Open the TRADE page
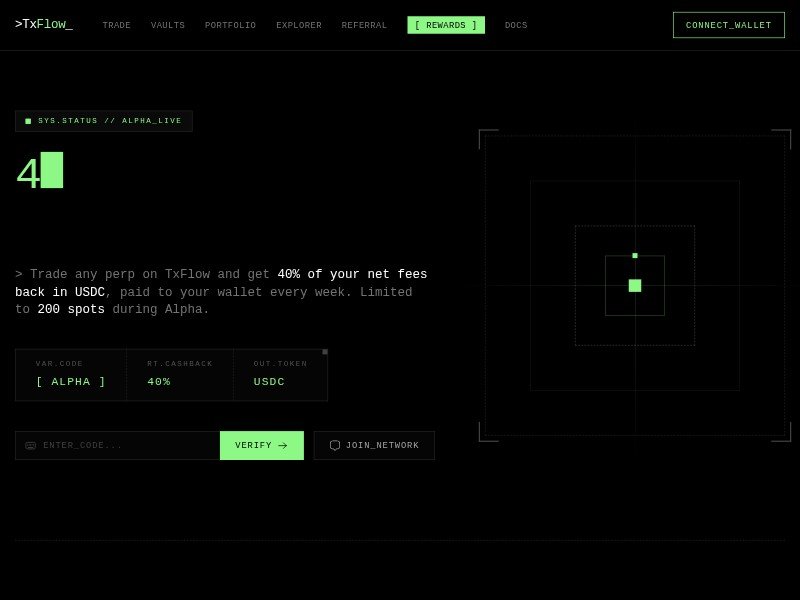The width and height of the screenshot is (800, 600). point(116,25)
